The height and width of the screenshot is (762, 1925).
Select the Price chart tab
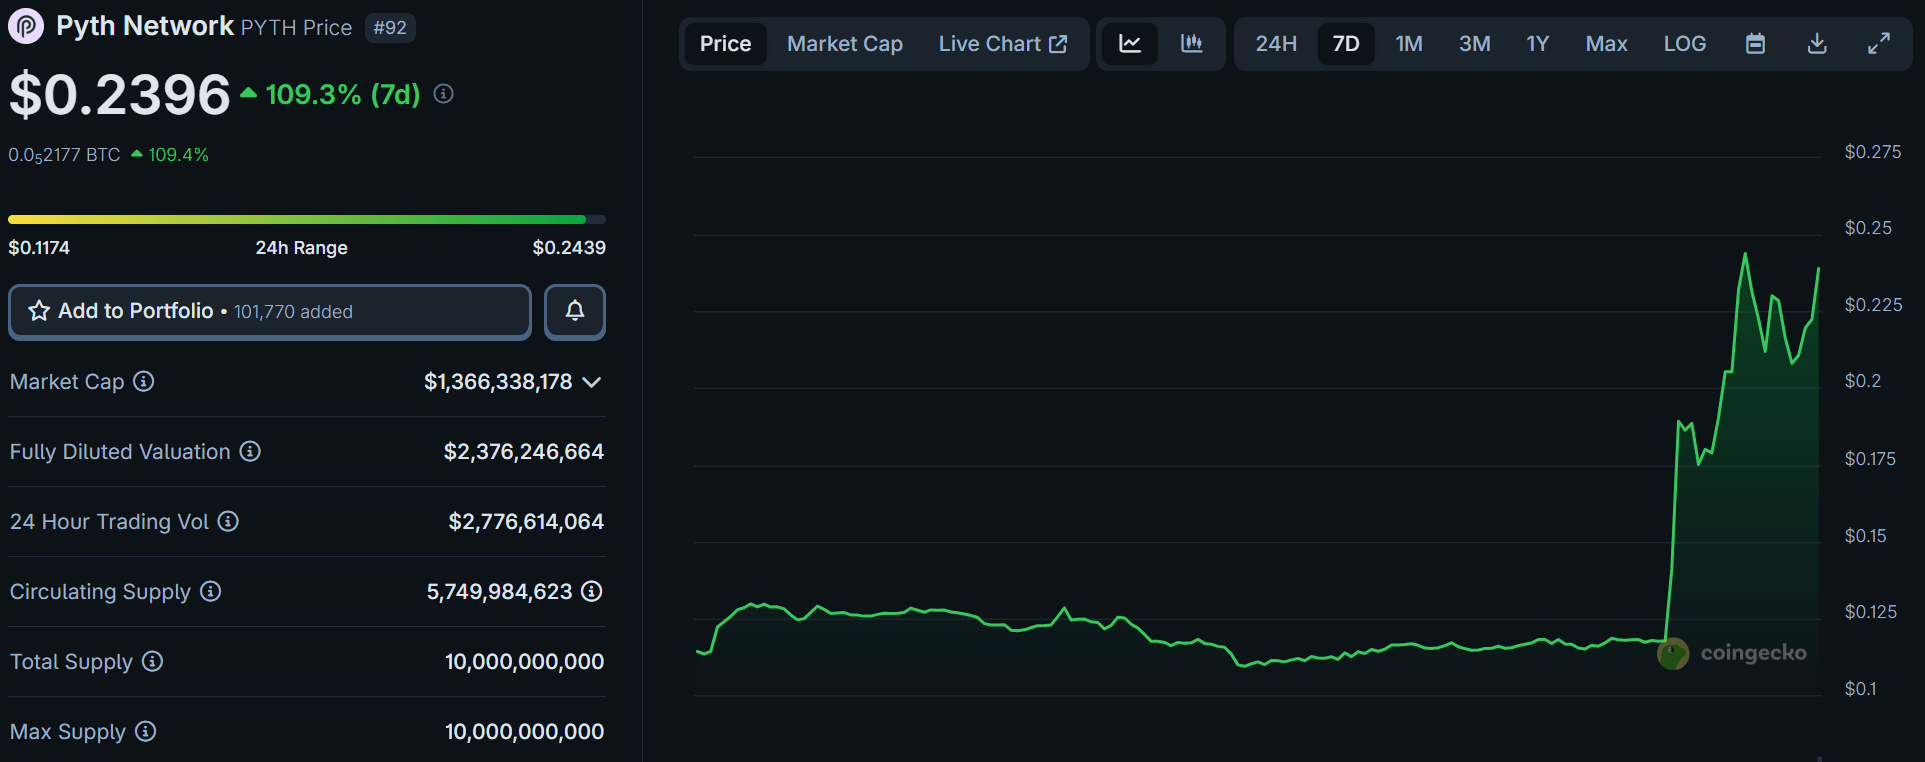tap(726, 44)
